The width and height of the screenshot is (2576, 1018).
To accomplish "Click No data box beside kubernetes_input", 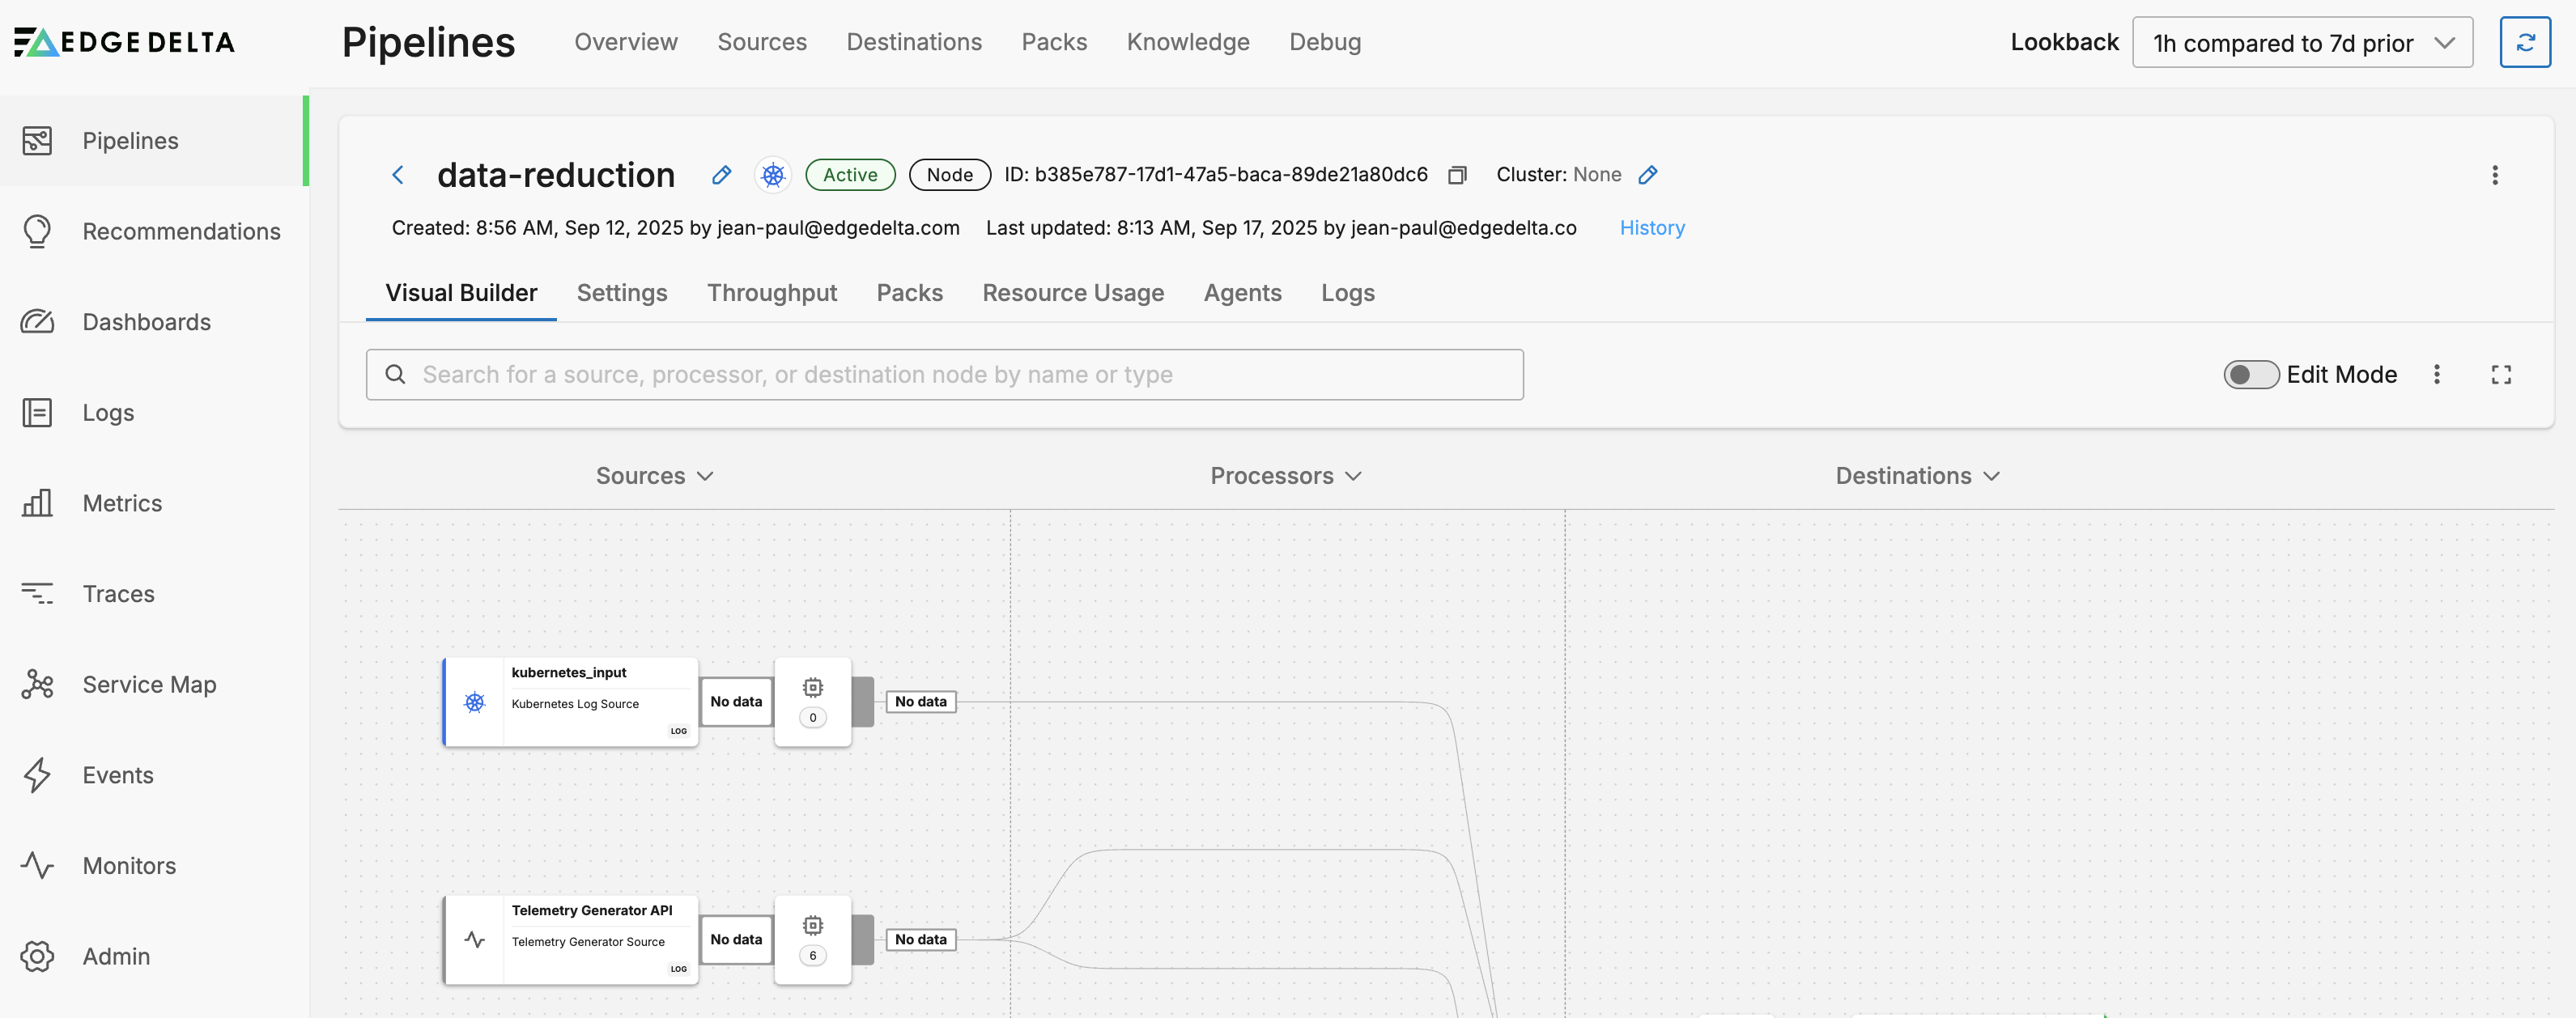I will pos(736,702).
